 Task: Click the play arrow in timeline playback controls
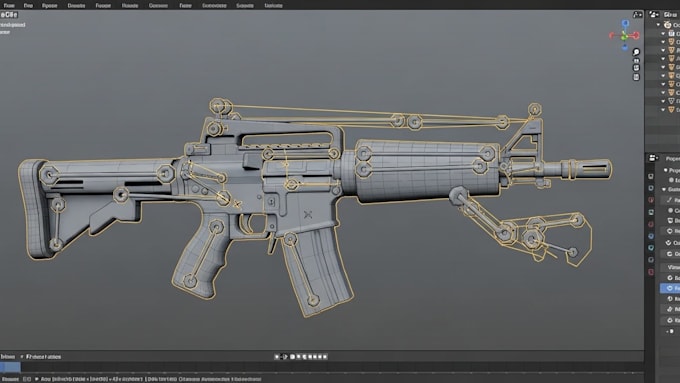pos(284,357)
